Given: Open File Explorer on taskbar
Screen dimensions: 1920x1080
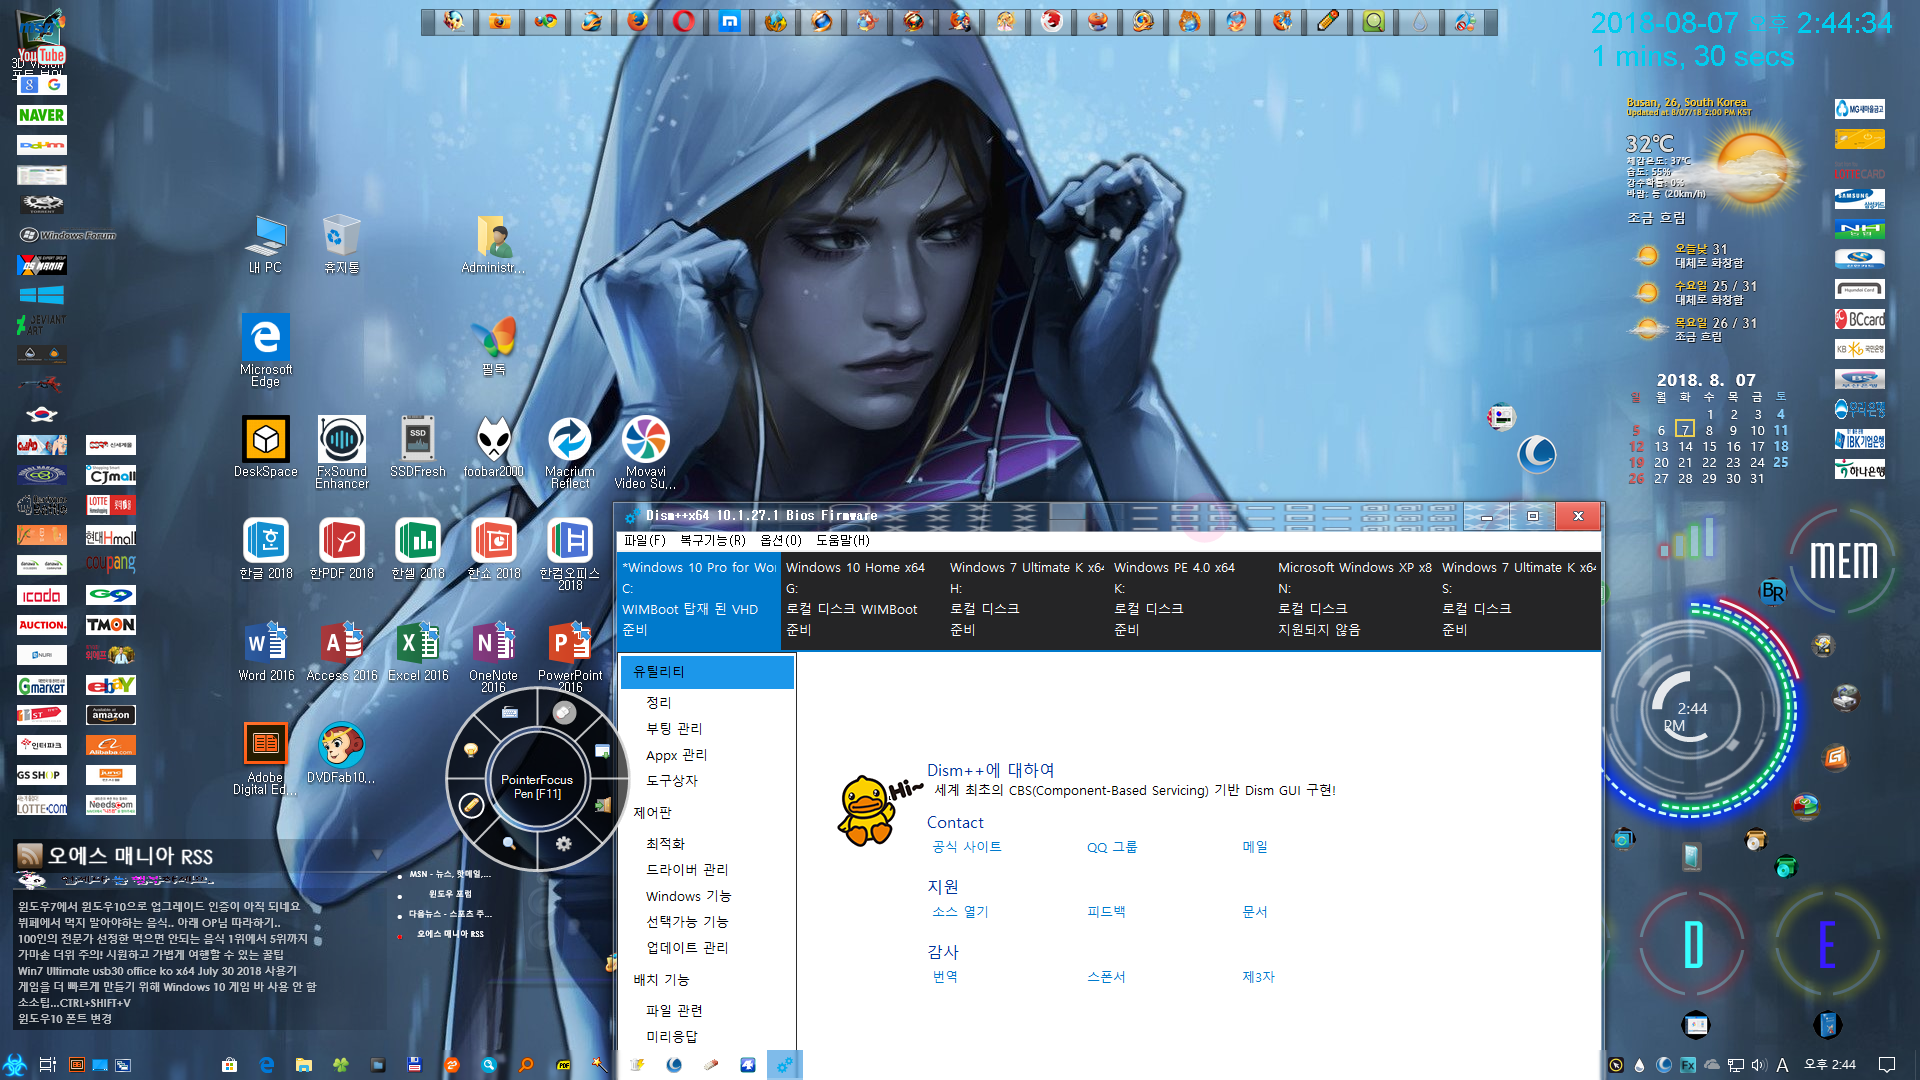Looking at the screenshot, I should point(304,1065).
